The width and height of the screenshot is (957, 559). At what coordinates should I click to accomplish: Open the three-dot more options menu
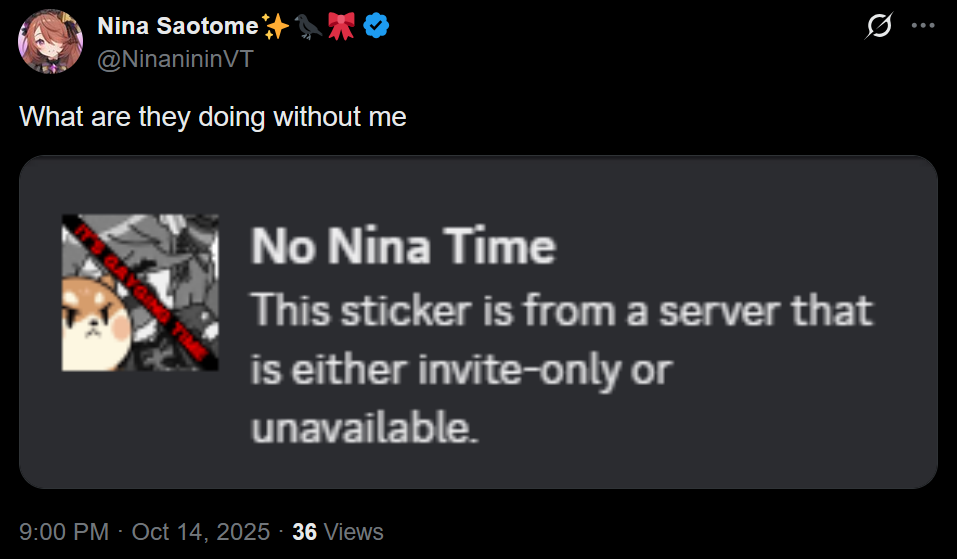(x=922, y=27)
